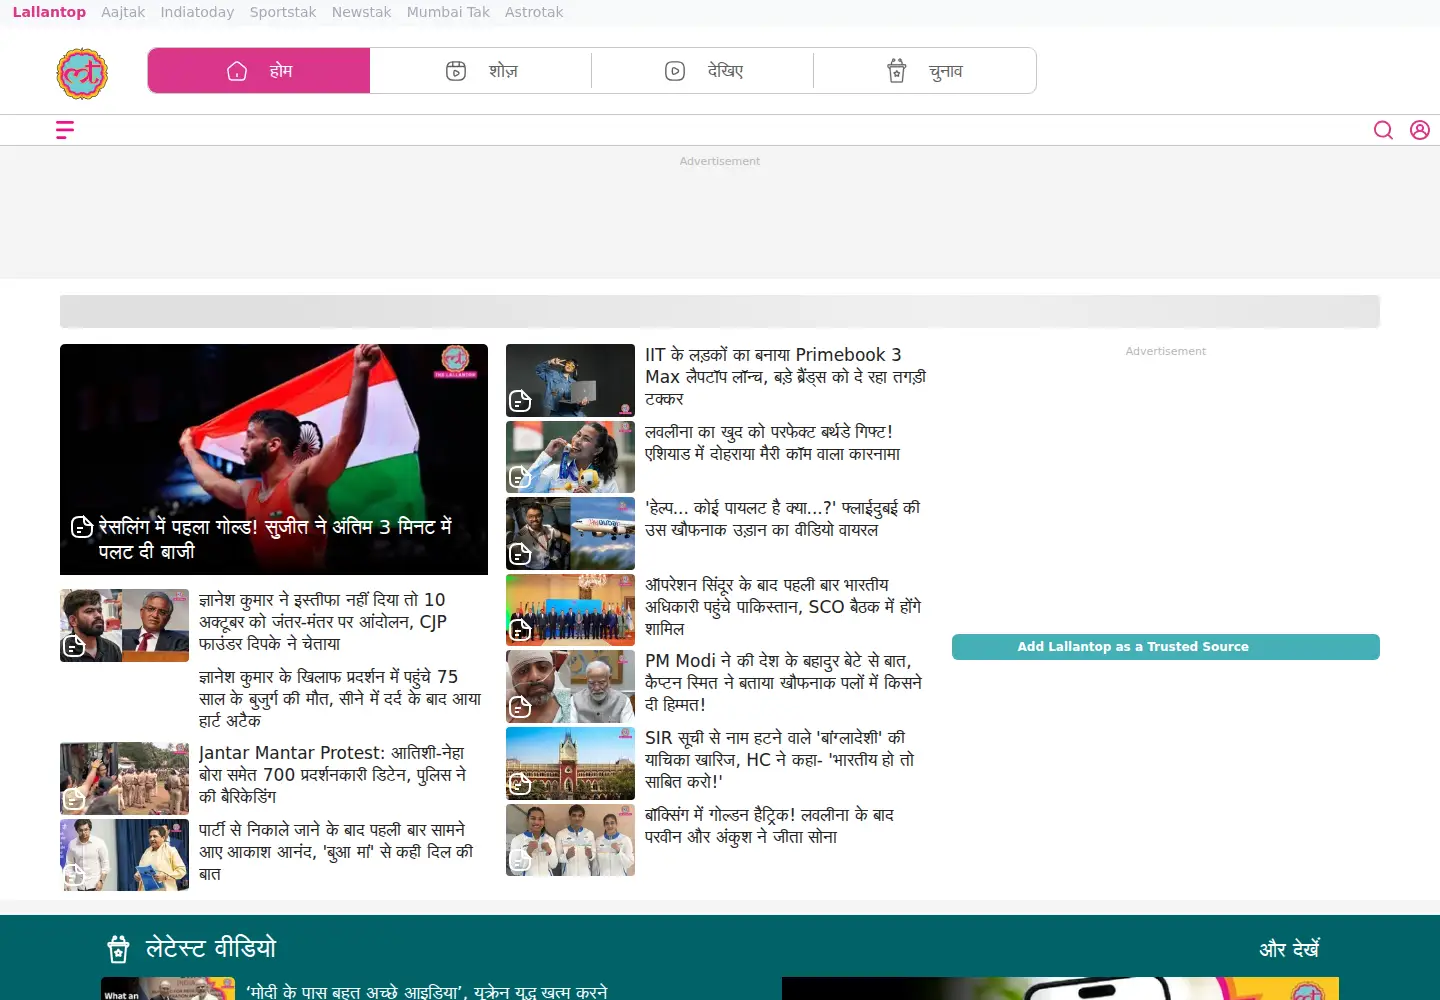The image size is (1440, 1000).
Task: Open बॉक्सिंग गोल्डन हैट्रिक headline
Action: point(770,826)
